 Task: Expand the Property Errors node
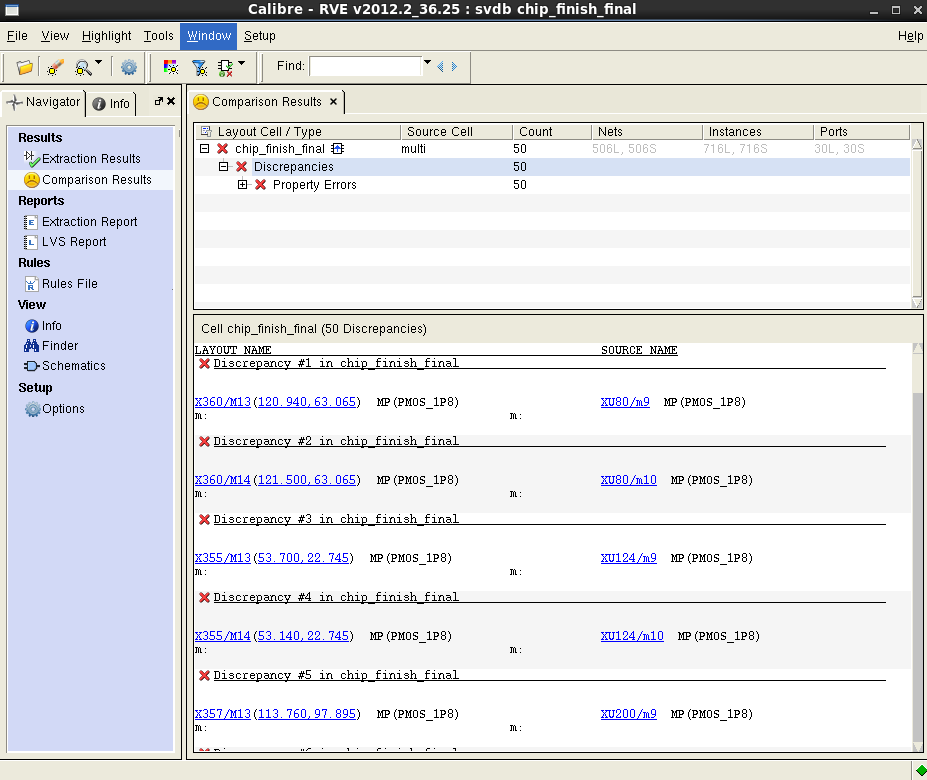click(242, 185)
